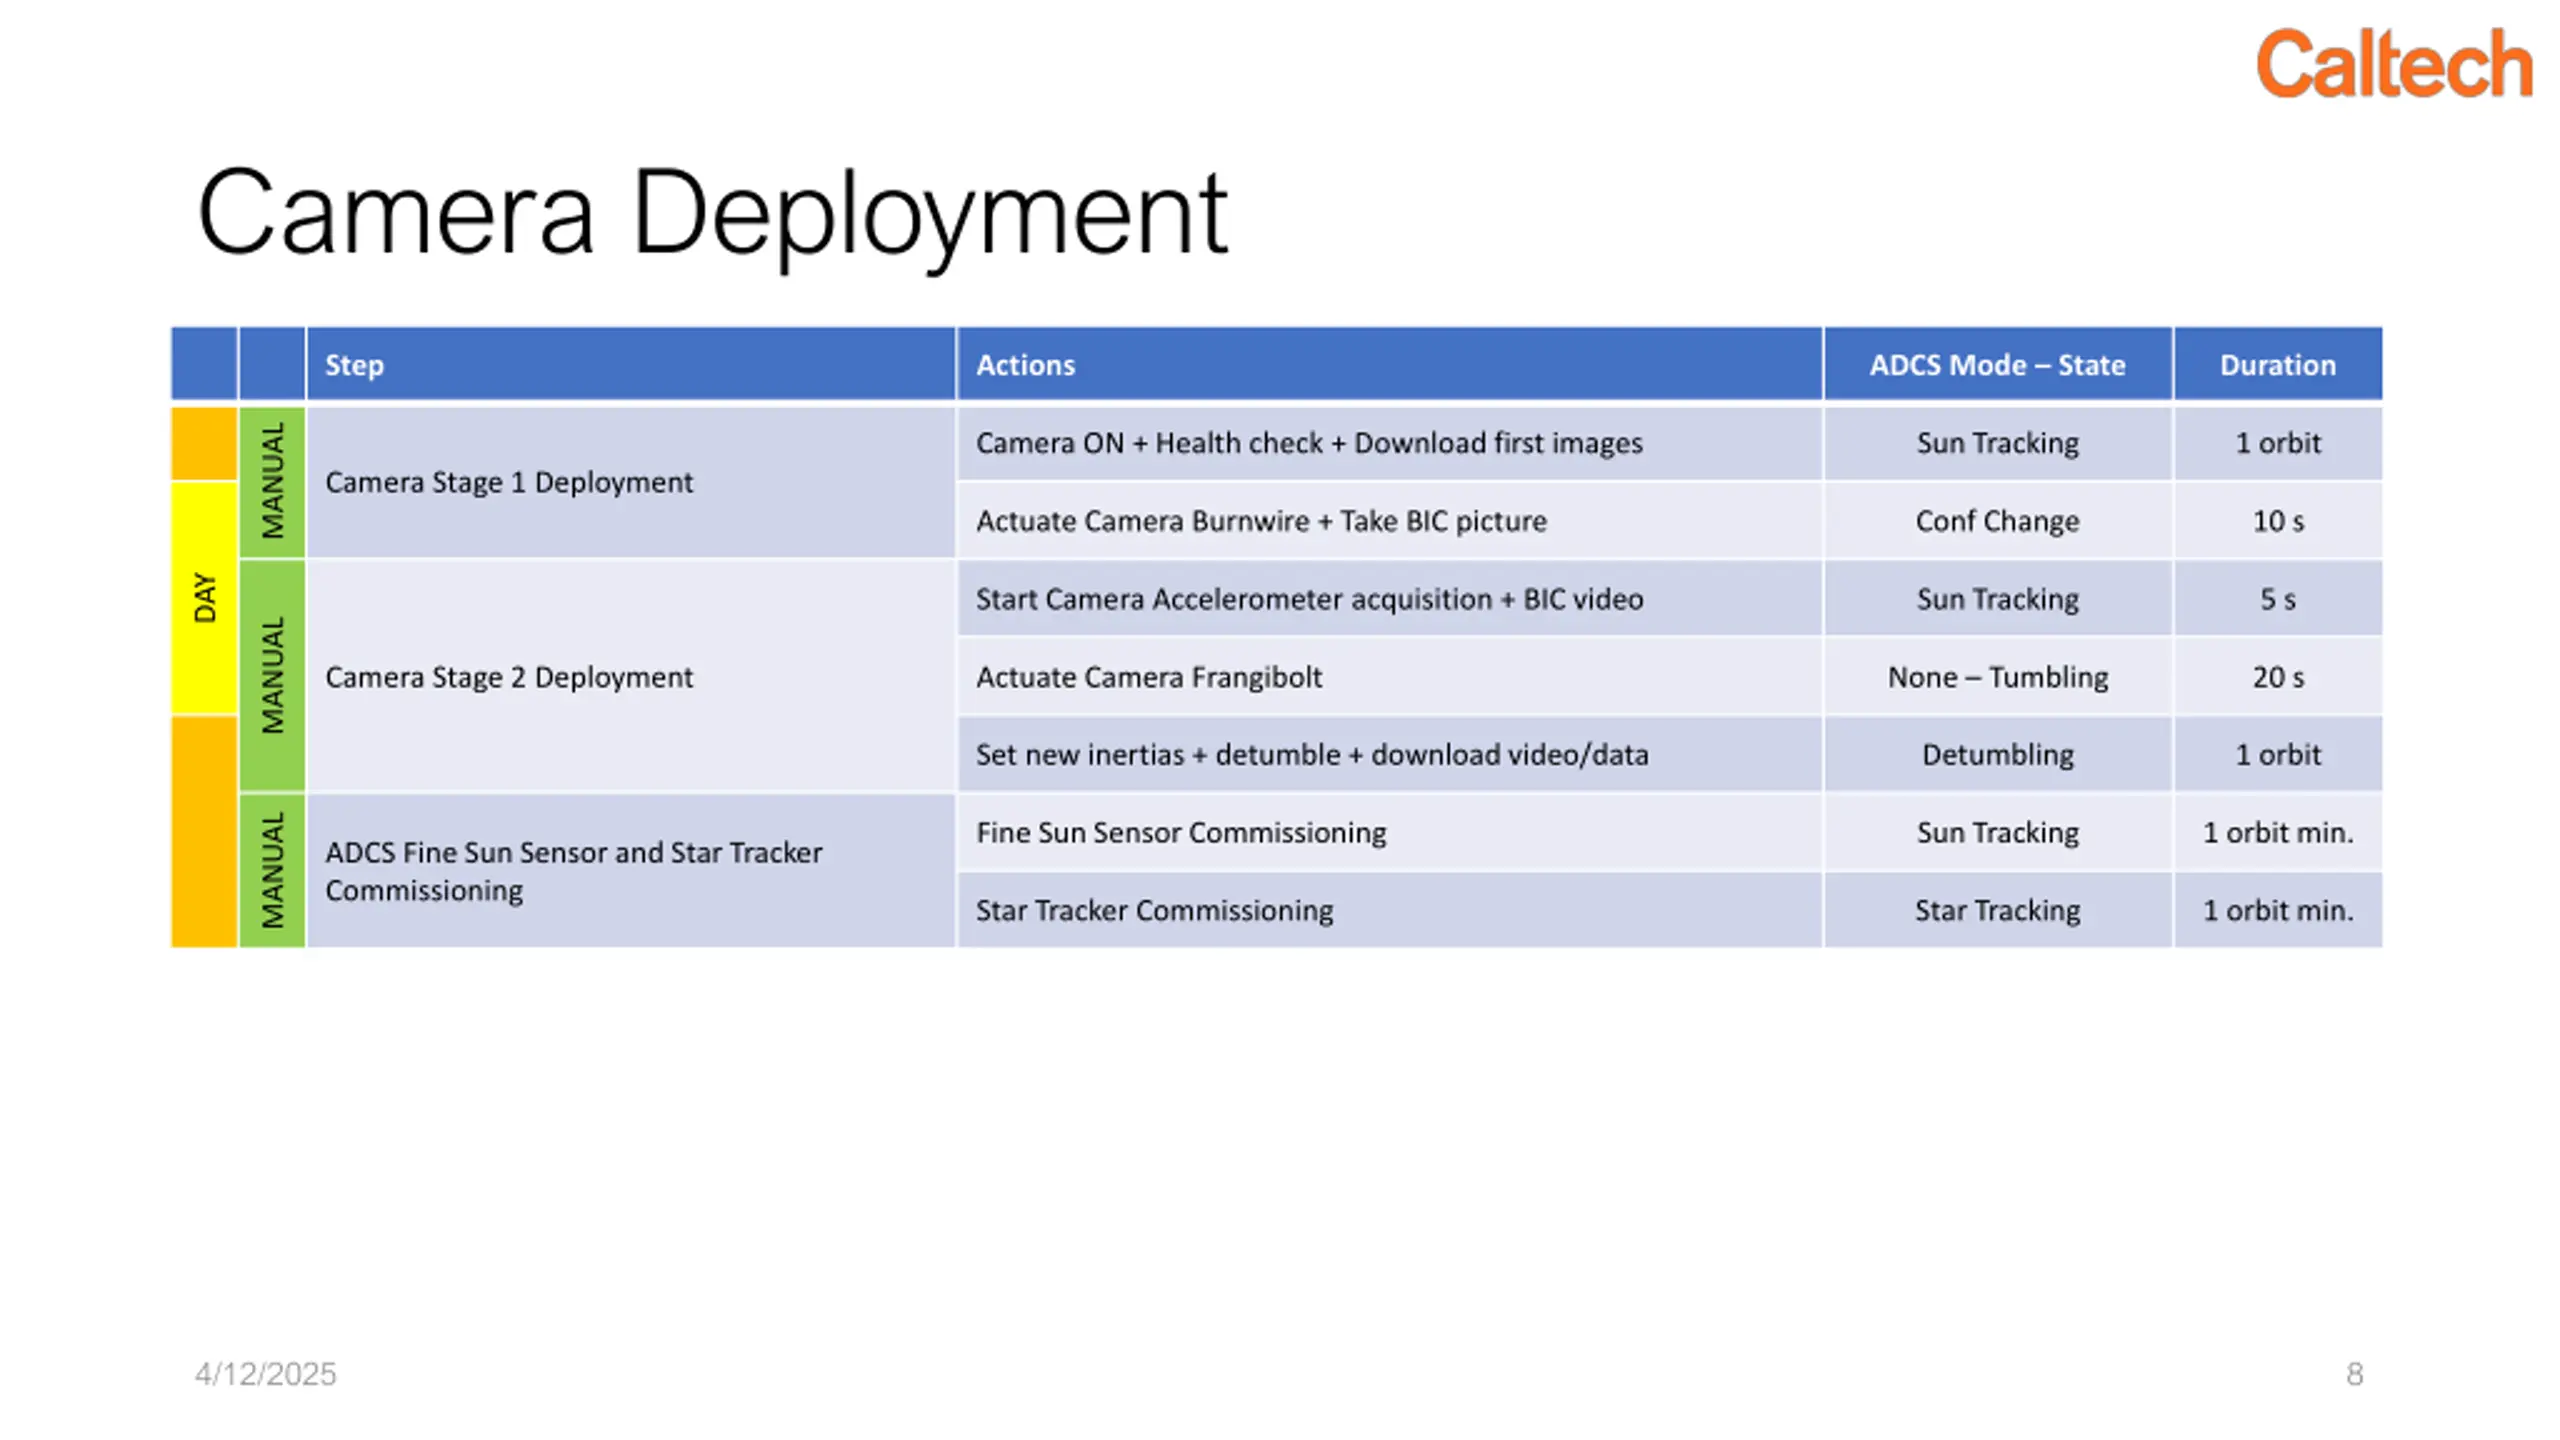The width and height of the screenshot is (2560, 1440).
Task: Click the Duration column header
Action: [2278, 364]
